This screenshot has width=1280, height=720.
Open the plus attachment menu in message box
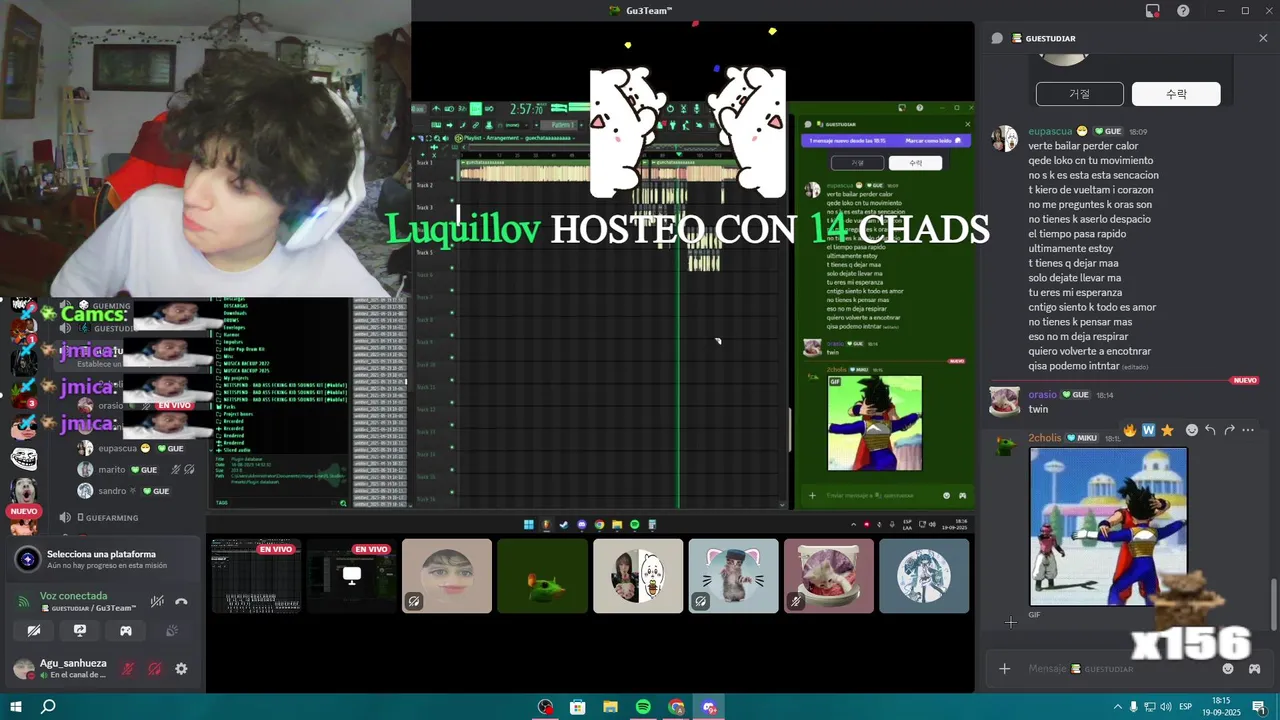(x=1005, y=669)
